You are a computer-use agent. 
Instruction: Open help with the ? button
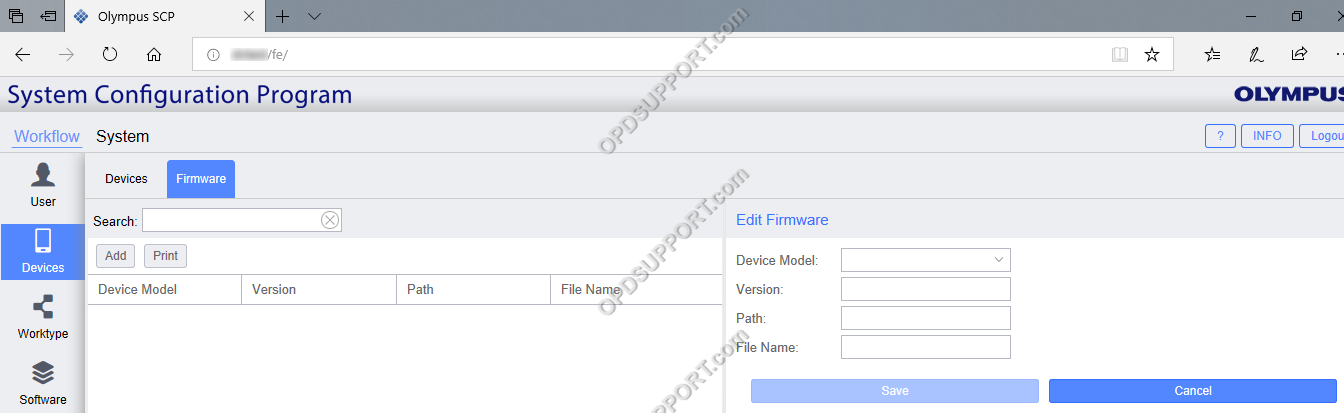(x=1220, y=136)
